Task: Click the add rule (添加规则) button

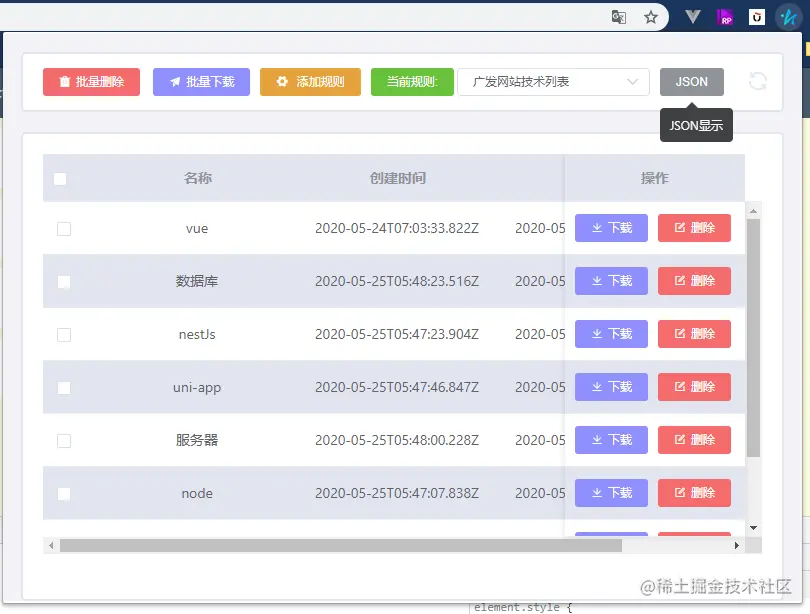Action: click(310, 82)
